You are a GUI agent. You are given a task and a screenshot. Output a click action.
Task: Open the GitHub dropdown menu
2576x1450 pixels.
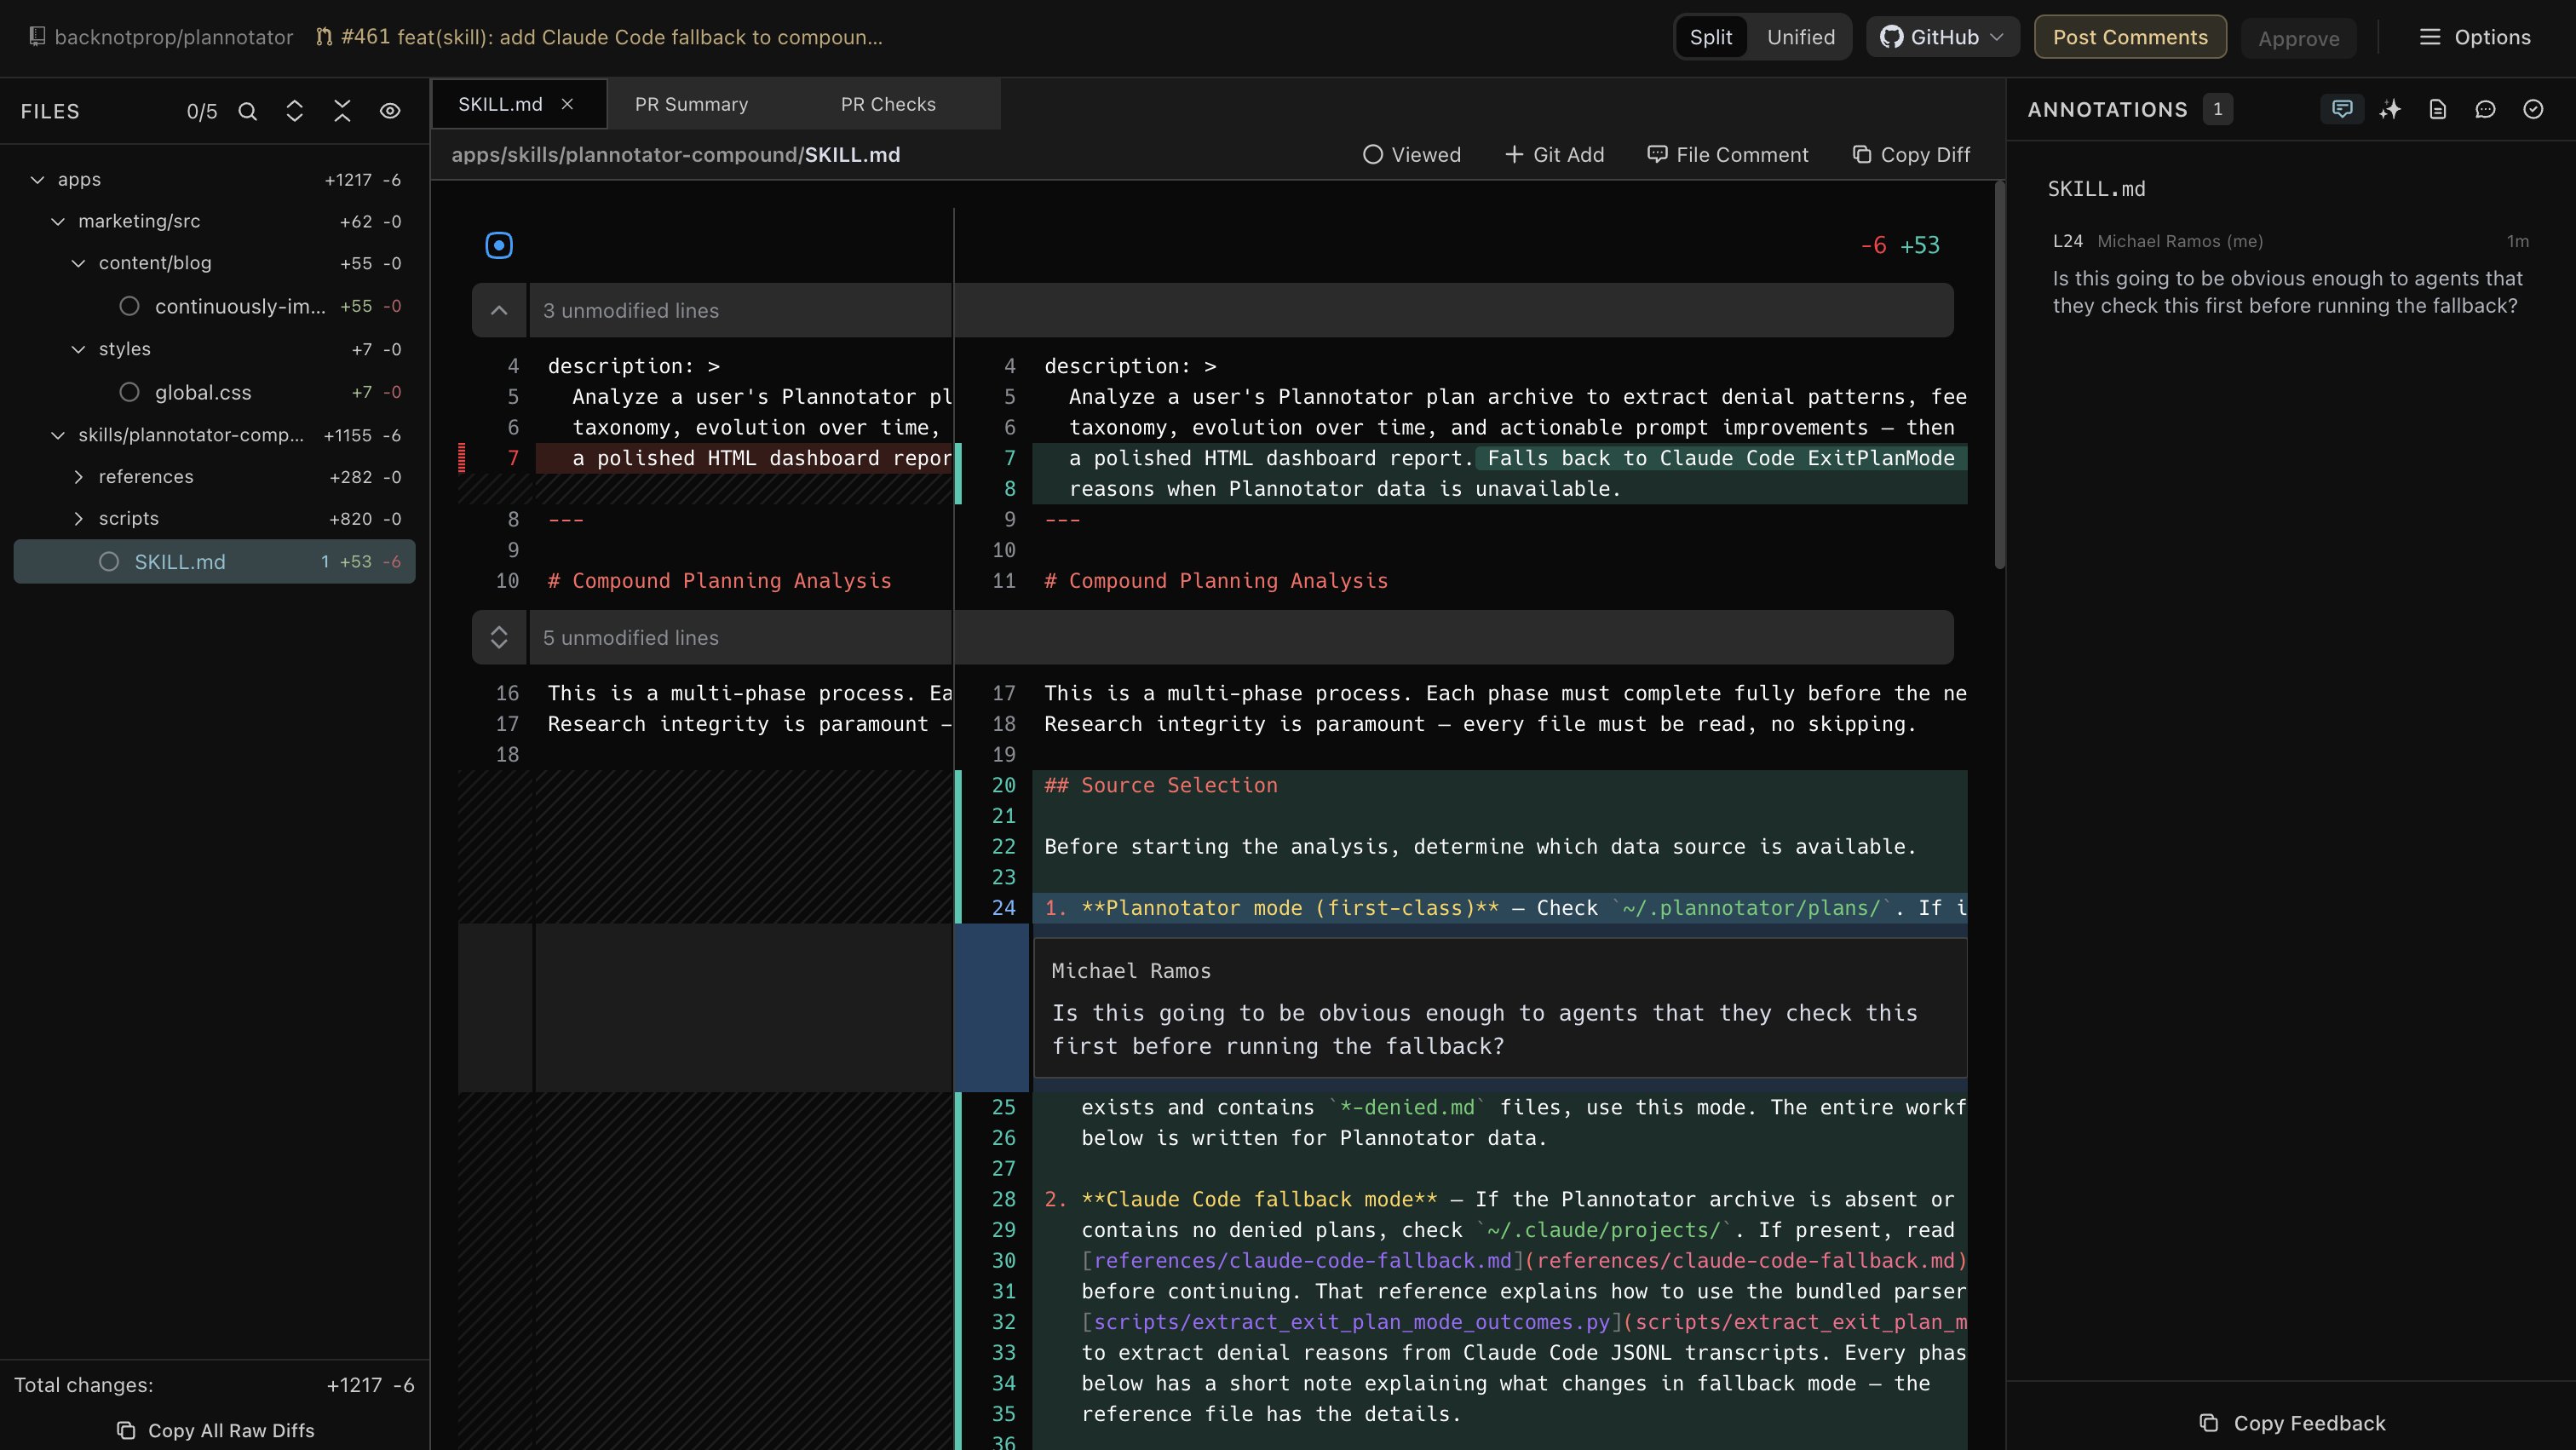pyautogui.click(x=1941, y=37)
